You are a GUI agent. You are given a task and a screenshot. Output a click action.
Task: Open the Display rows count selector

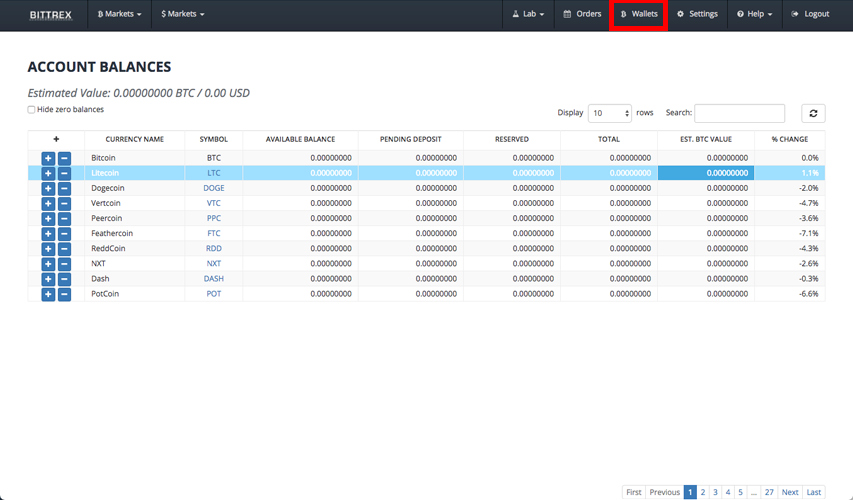click(x=610, y=113)
